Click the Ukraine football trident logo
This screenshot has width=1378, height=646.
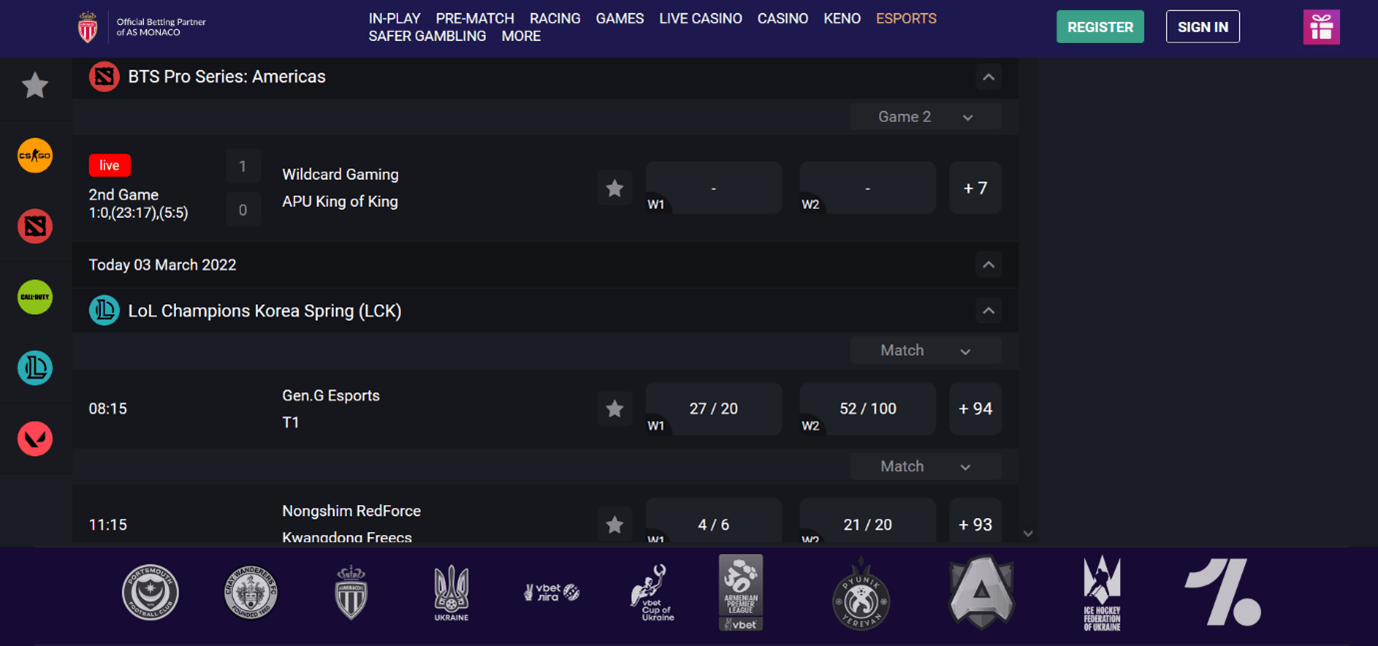click(451, 592)
